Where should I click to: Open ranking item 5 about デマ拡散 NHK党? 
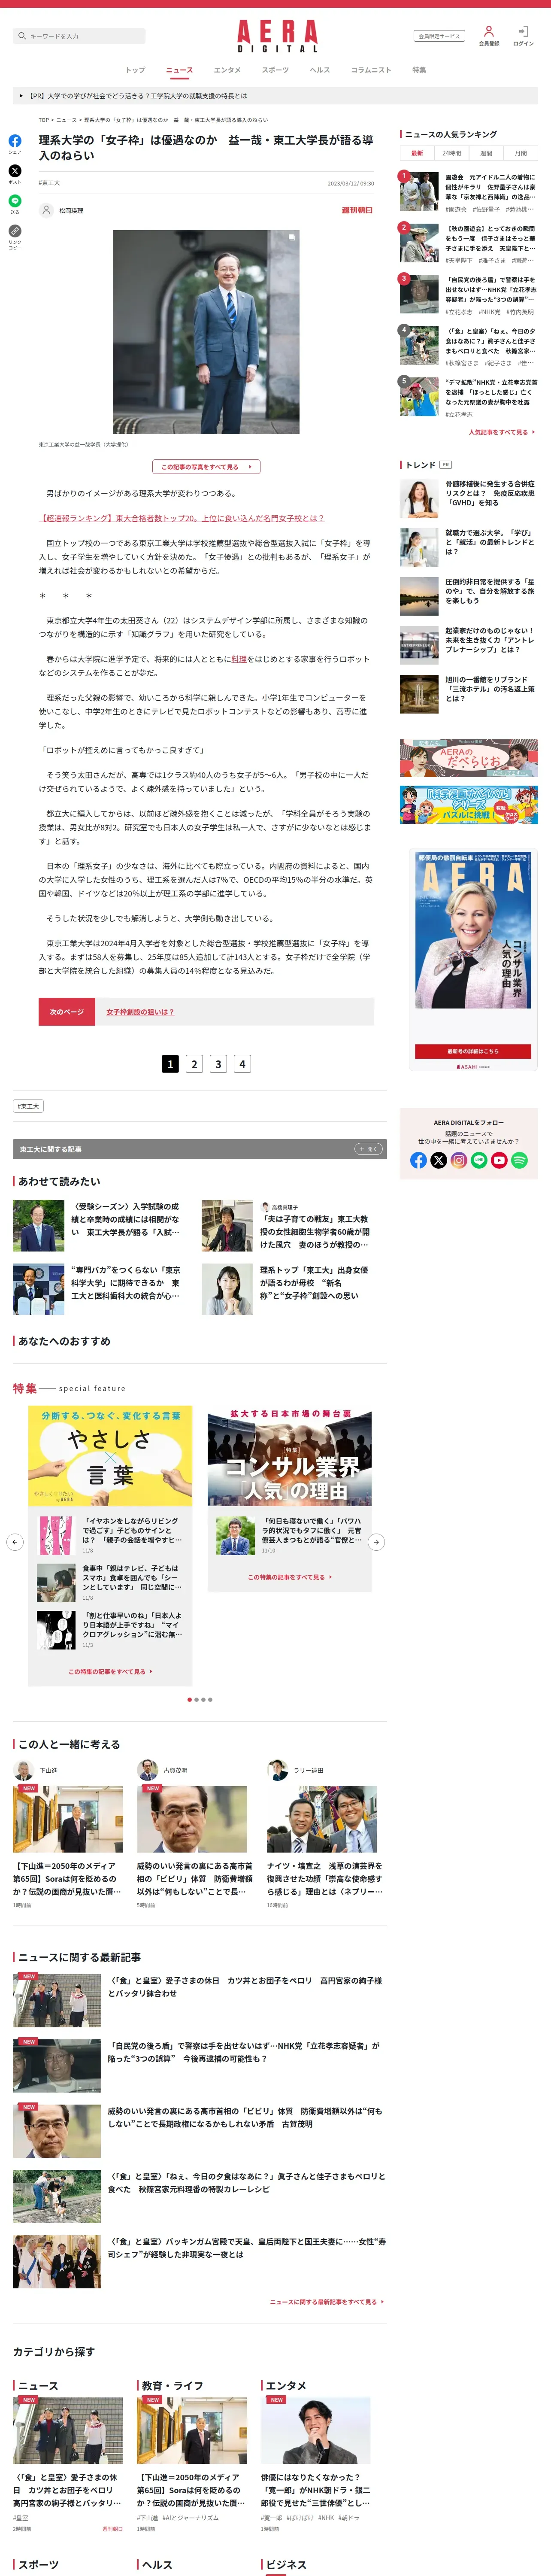click(x=469, y=397)
